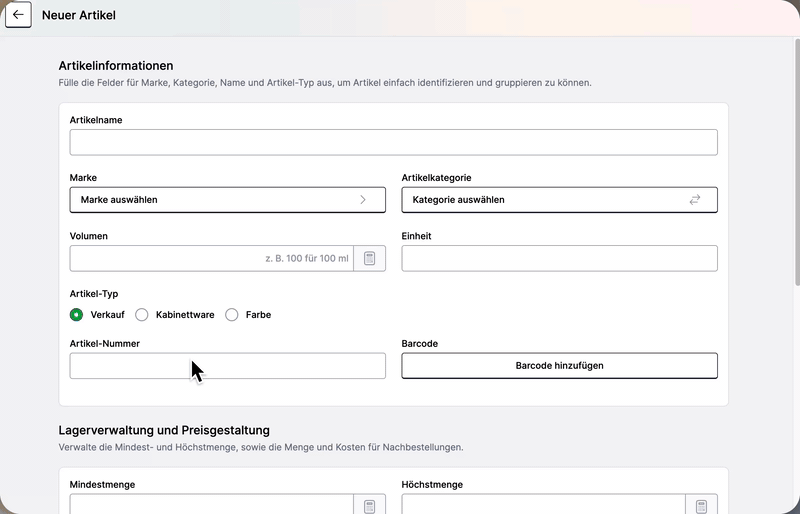The height and width of the screenshot is (514, 800).
Task: Focus the Höchstmenge input field
Action: (543, 505)
